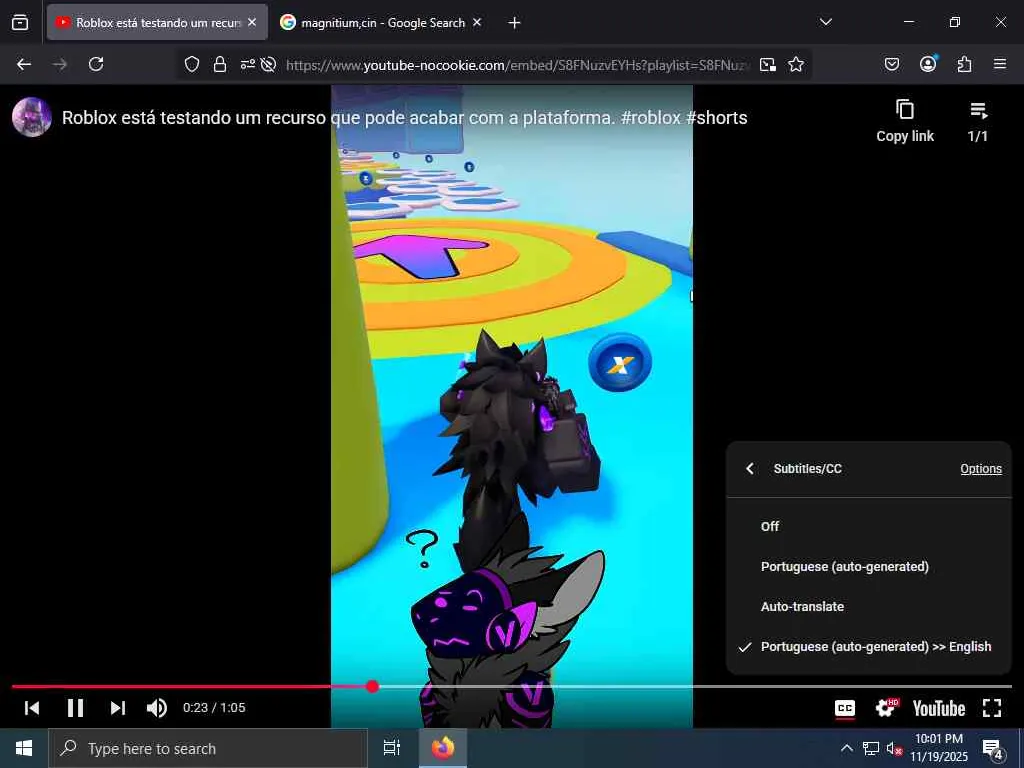Mute the video volume
The image size is (1024, 768).
click(x=157, y=708)
